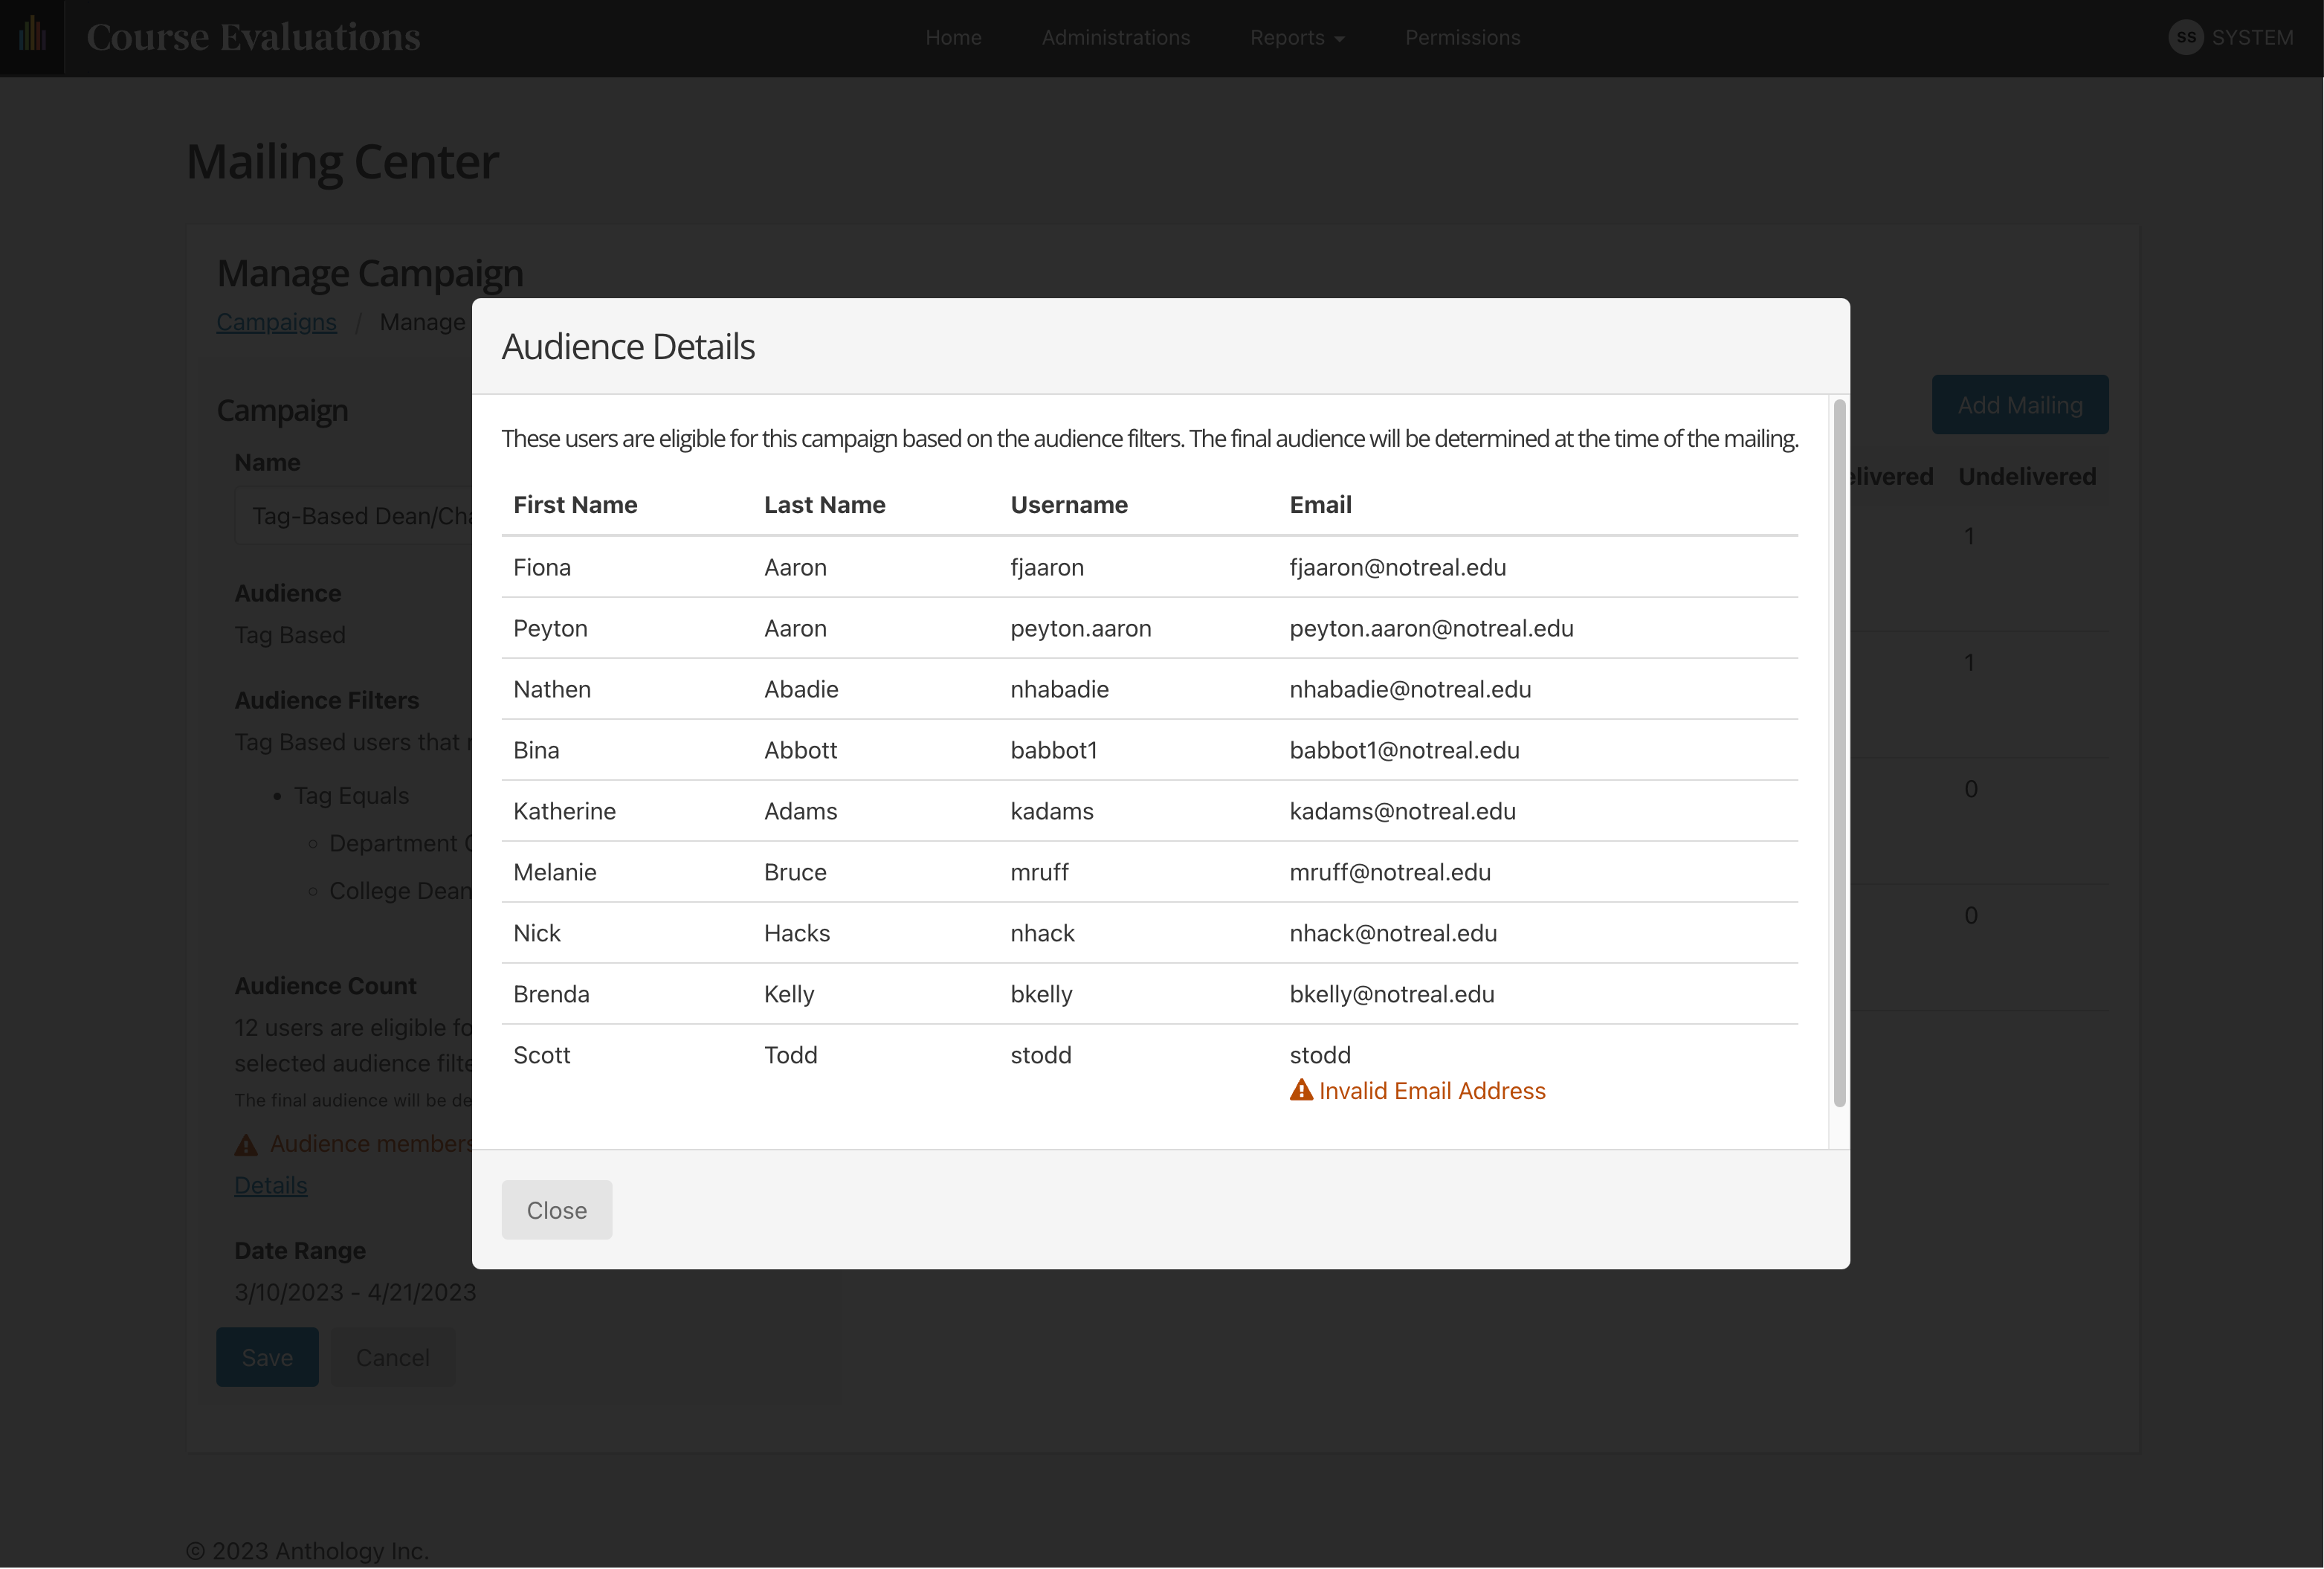Click the Audience members warning triangle icon

[x=246, y=1145]
